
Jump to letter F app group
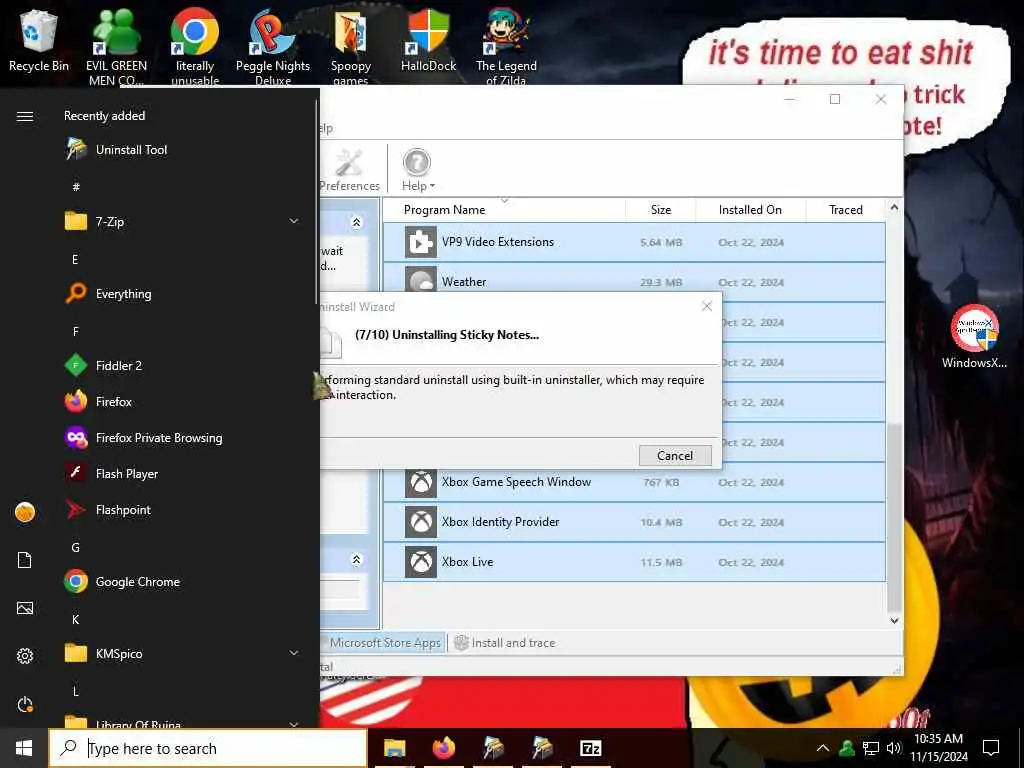76,331
